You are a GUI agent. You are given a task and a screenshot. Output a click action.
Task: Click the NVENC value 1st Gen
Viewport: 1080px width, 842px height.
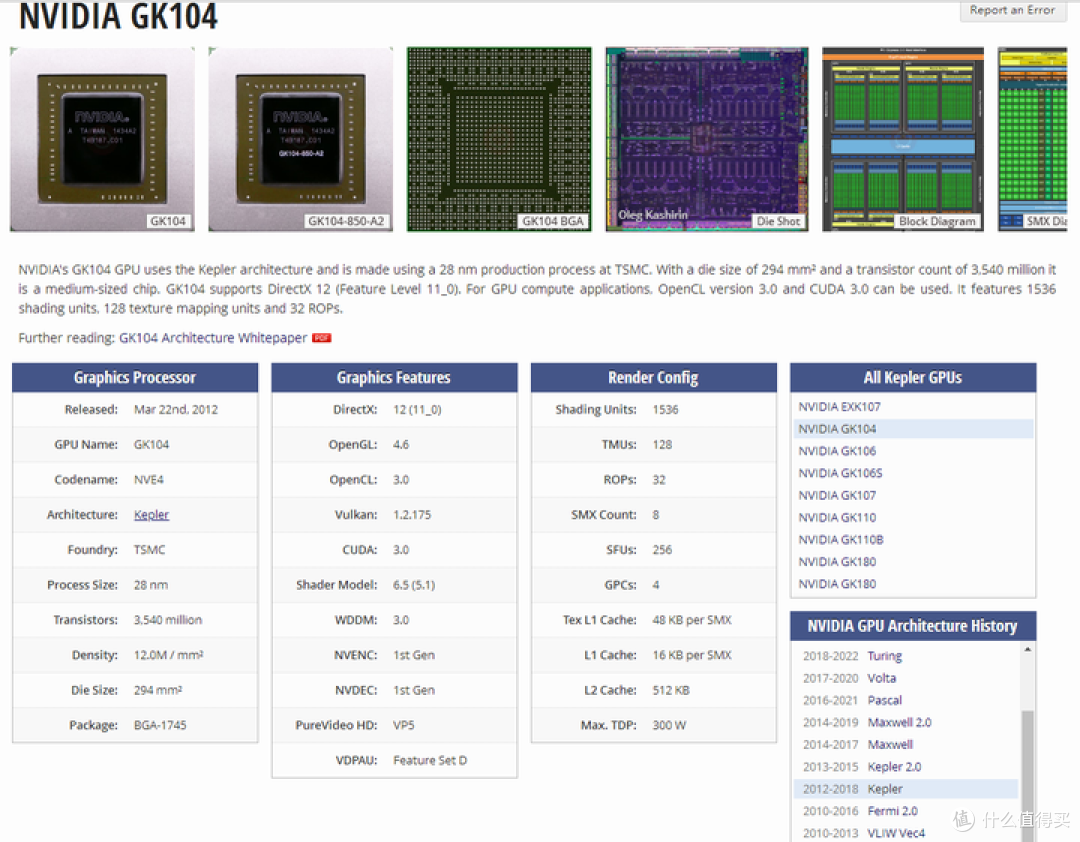point(414,655)
